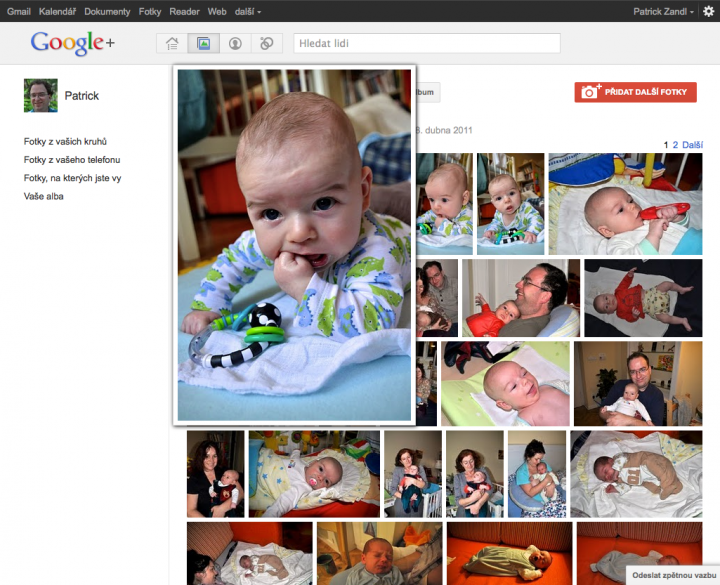Click the Google+ logo
720x585 pixels.
click(73, 43)
